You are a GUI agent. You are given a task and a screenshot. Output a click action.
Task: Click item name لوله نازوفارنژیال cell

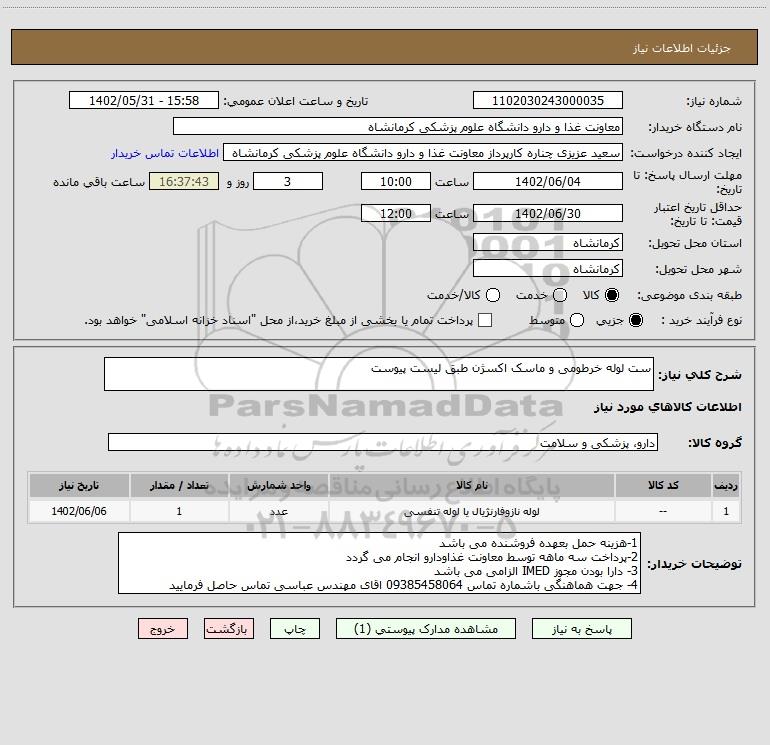pos(471,511)
